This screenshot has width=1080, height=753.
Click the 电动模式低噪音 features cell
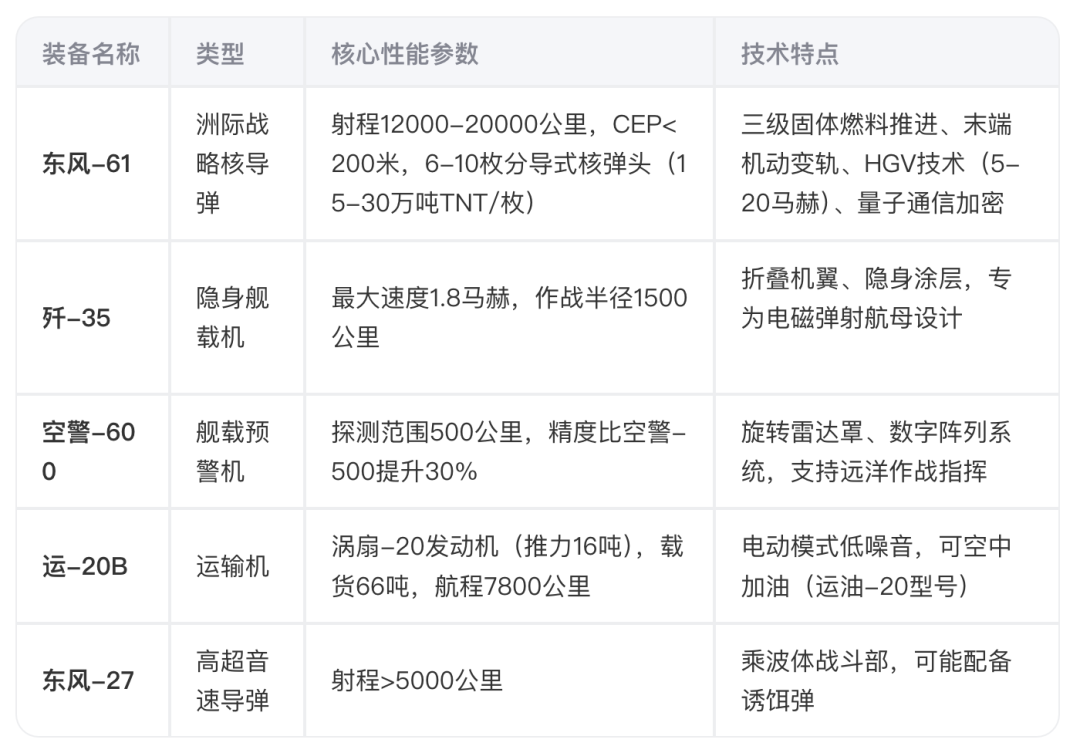coord(886,566)
